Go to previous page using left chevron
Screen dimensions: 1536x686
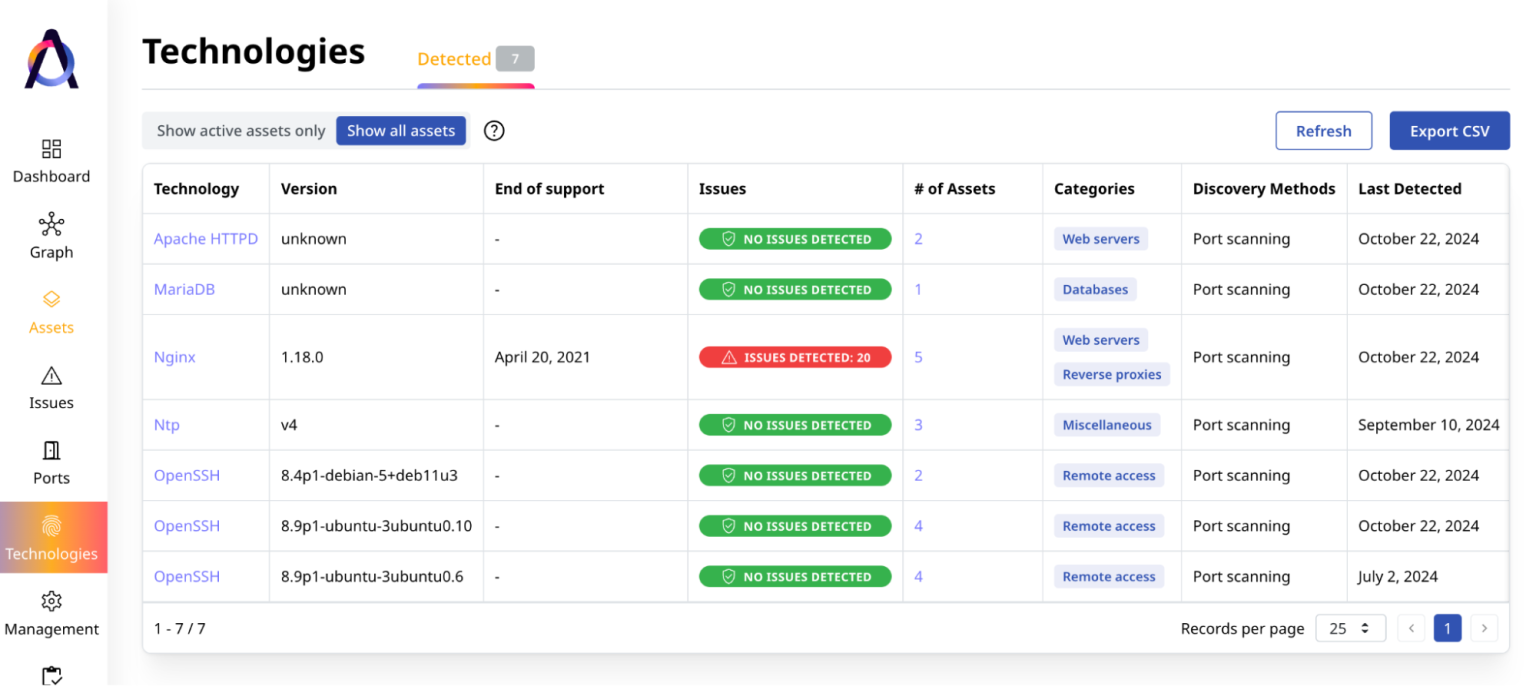click(1411, 628)
